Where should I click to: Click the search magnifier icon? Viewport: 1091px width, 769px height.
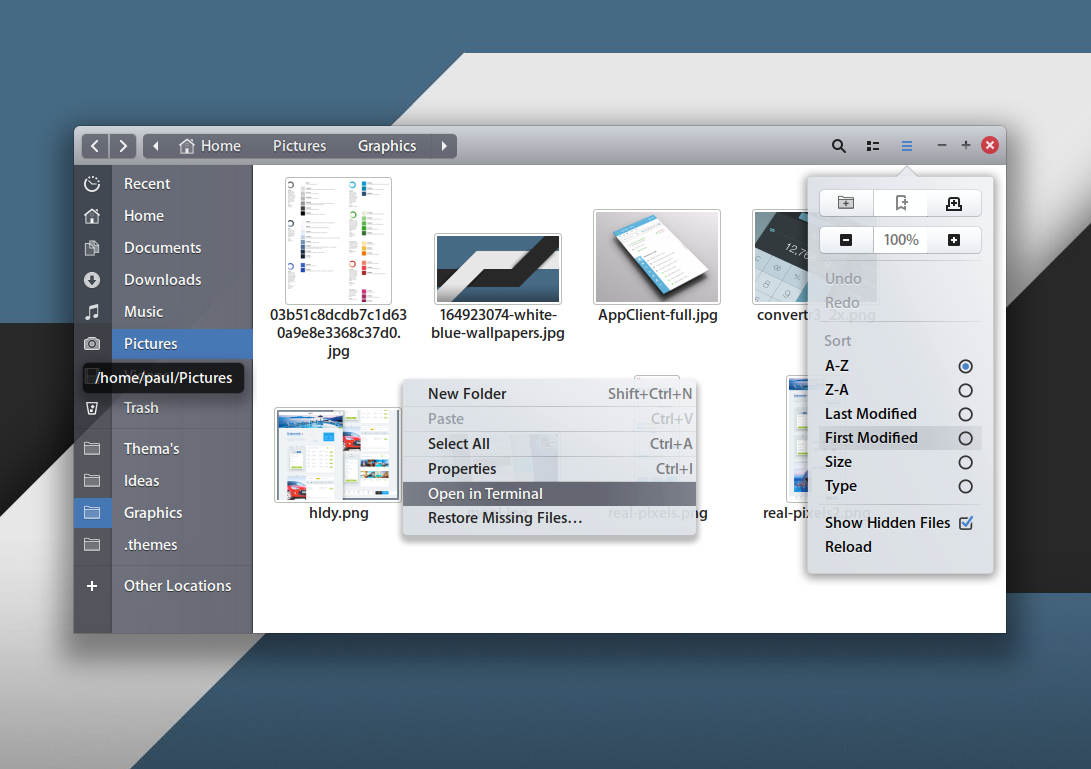tap(838, 146)
